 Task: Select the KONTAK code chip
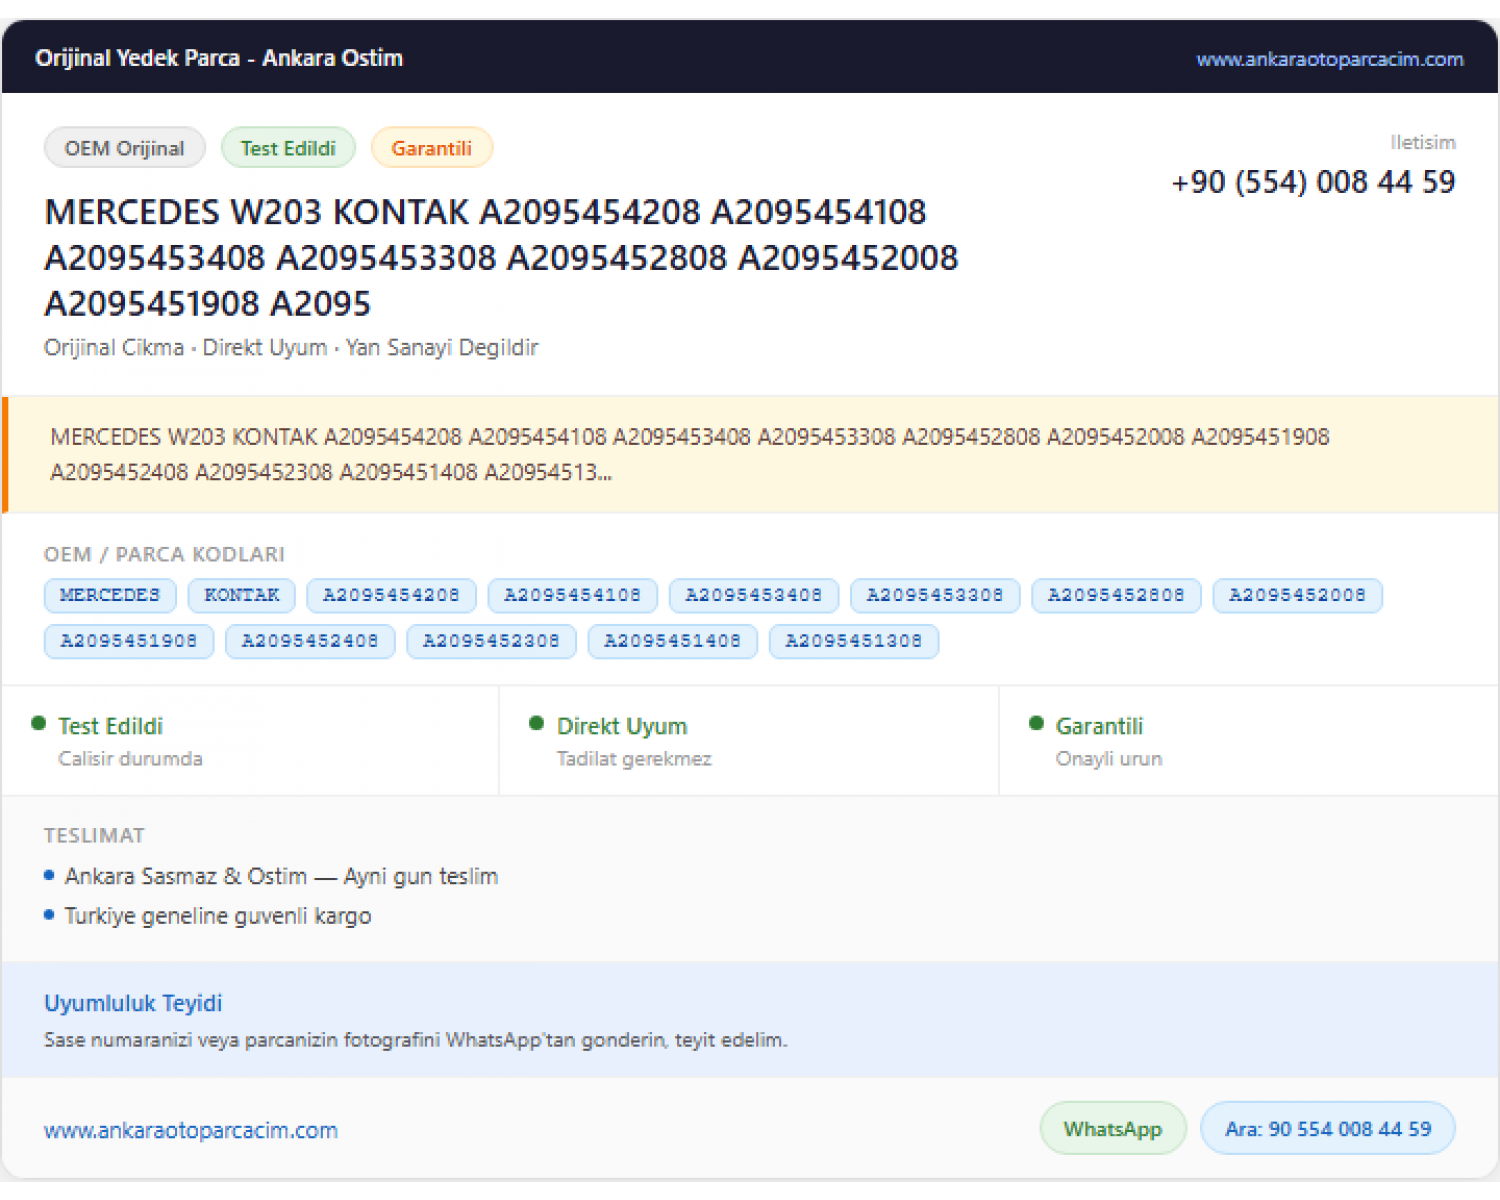click(x=242, y=595)
